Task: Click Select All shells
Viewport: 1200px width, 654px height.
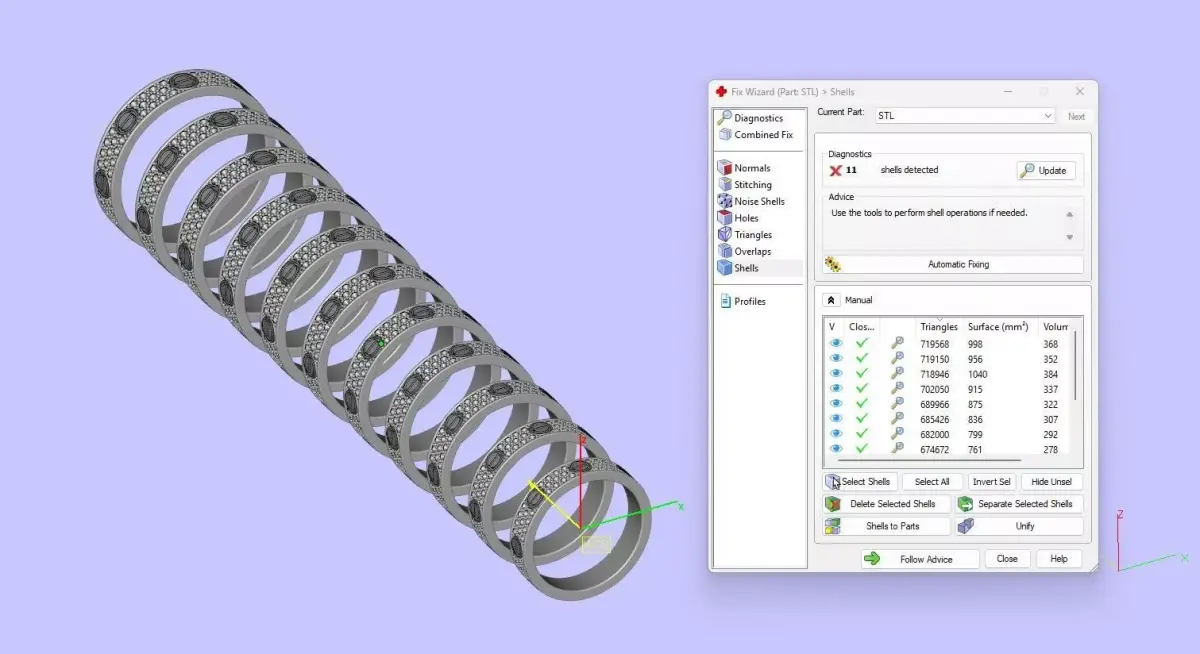Action: coord(932,482)
